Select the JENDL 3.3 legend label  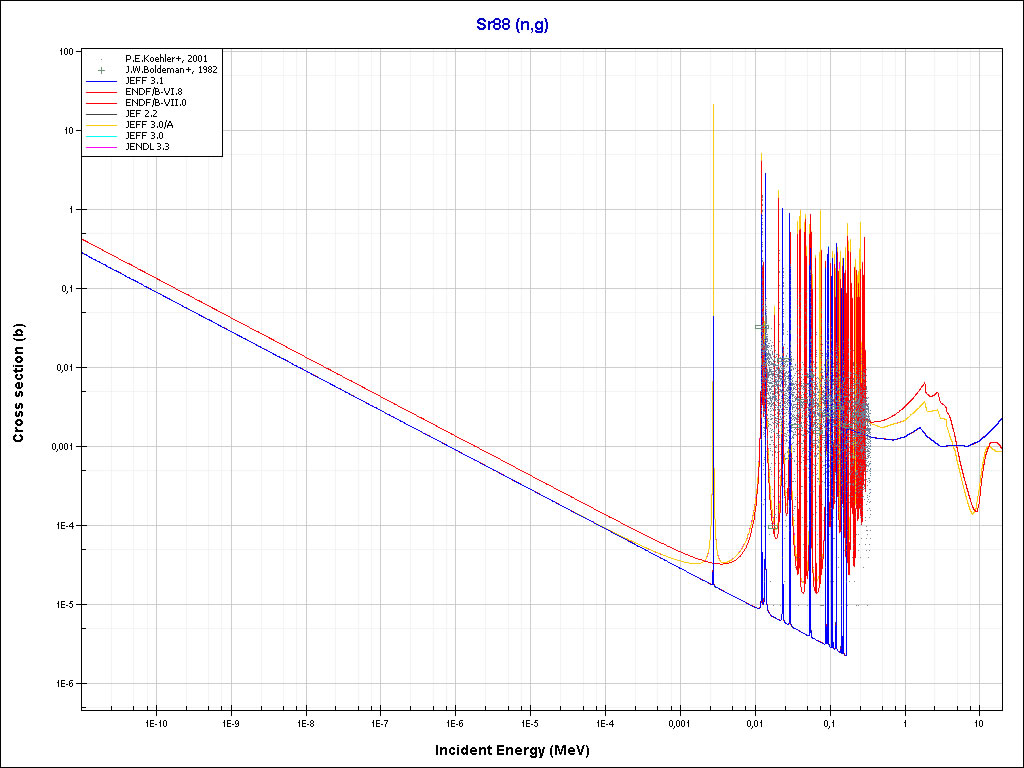point(148,147)
